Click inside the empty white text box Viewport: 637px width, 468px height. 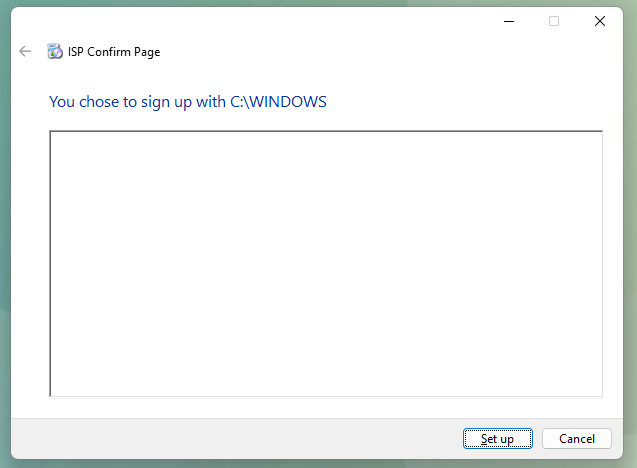(x=326, y=263)
